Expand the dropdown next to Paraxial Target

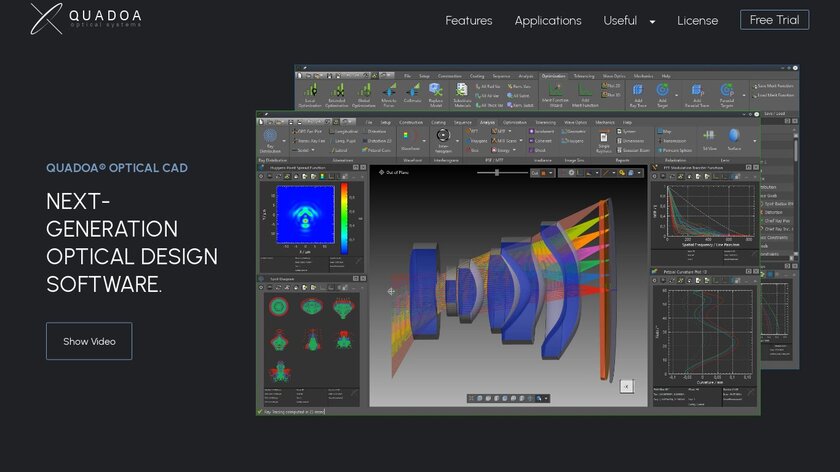point(744,95)
